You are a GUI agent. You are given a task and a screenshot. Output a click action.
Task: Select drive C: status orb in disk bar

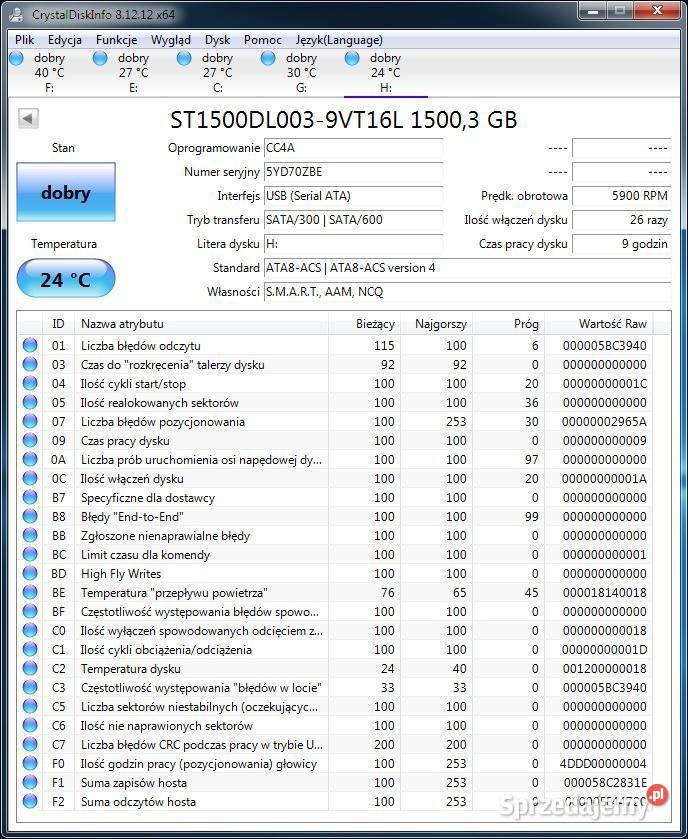(184, 58)
